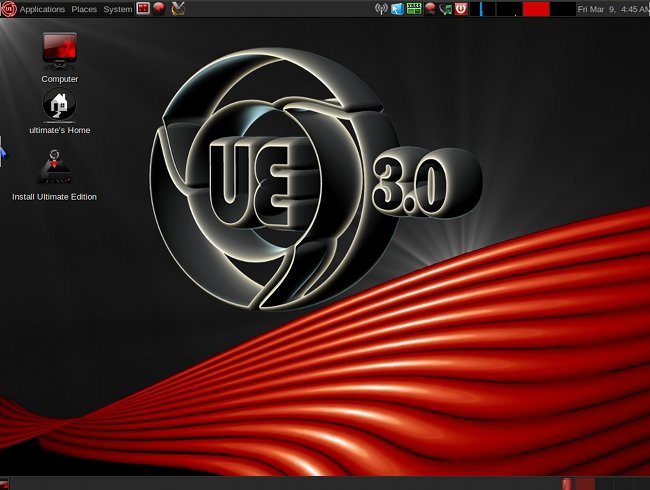This screenshot has width=650, height=490.
Task: Click the red ball tray icon
Action: pos(430,9)
